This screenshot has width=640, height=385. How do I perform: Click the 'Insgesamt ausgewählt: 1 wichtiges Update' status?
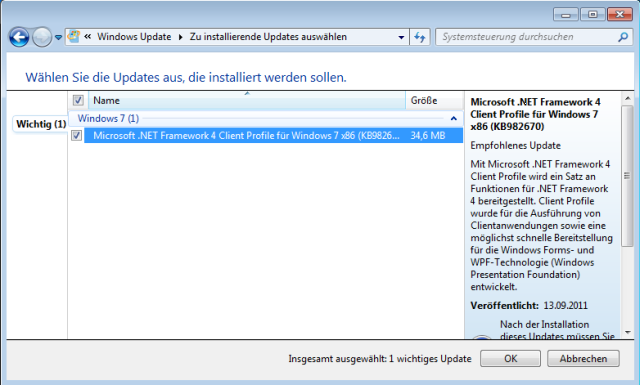pos(380,358)
